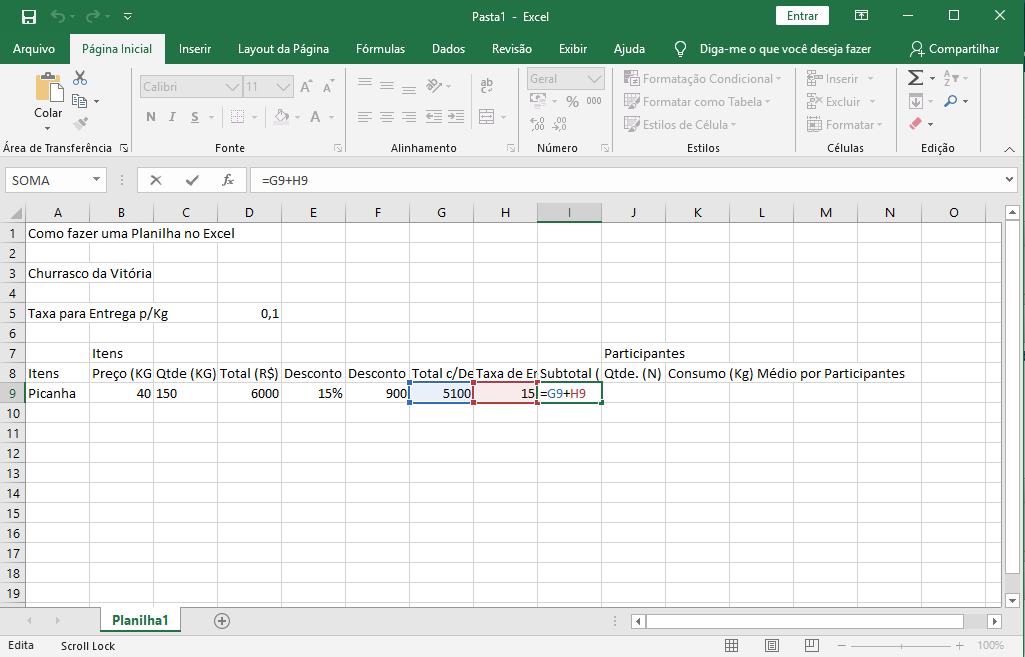Click the Cut scissors icon
The width and height of the screenshot is (1025, 657).
[80, 78]
